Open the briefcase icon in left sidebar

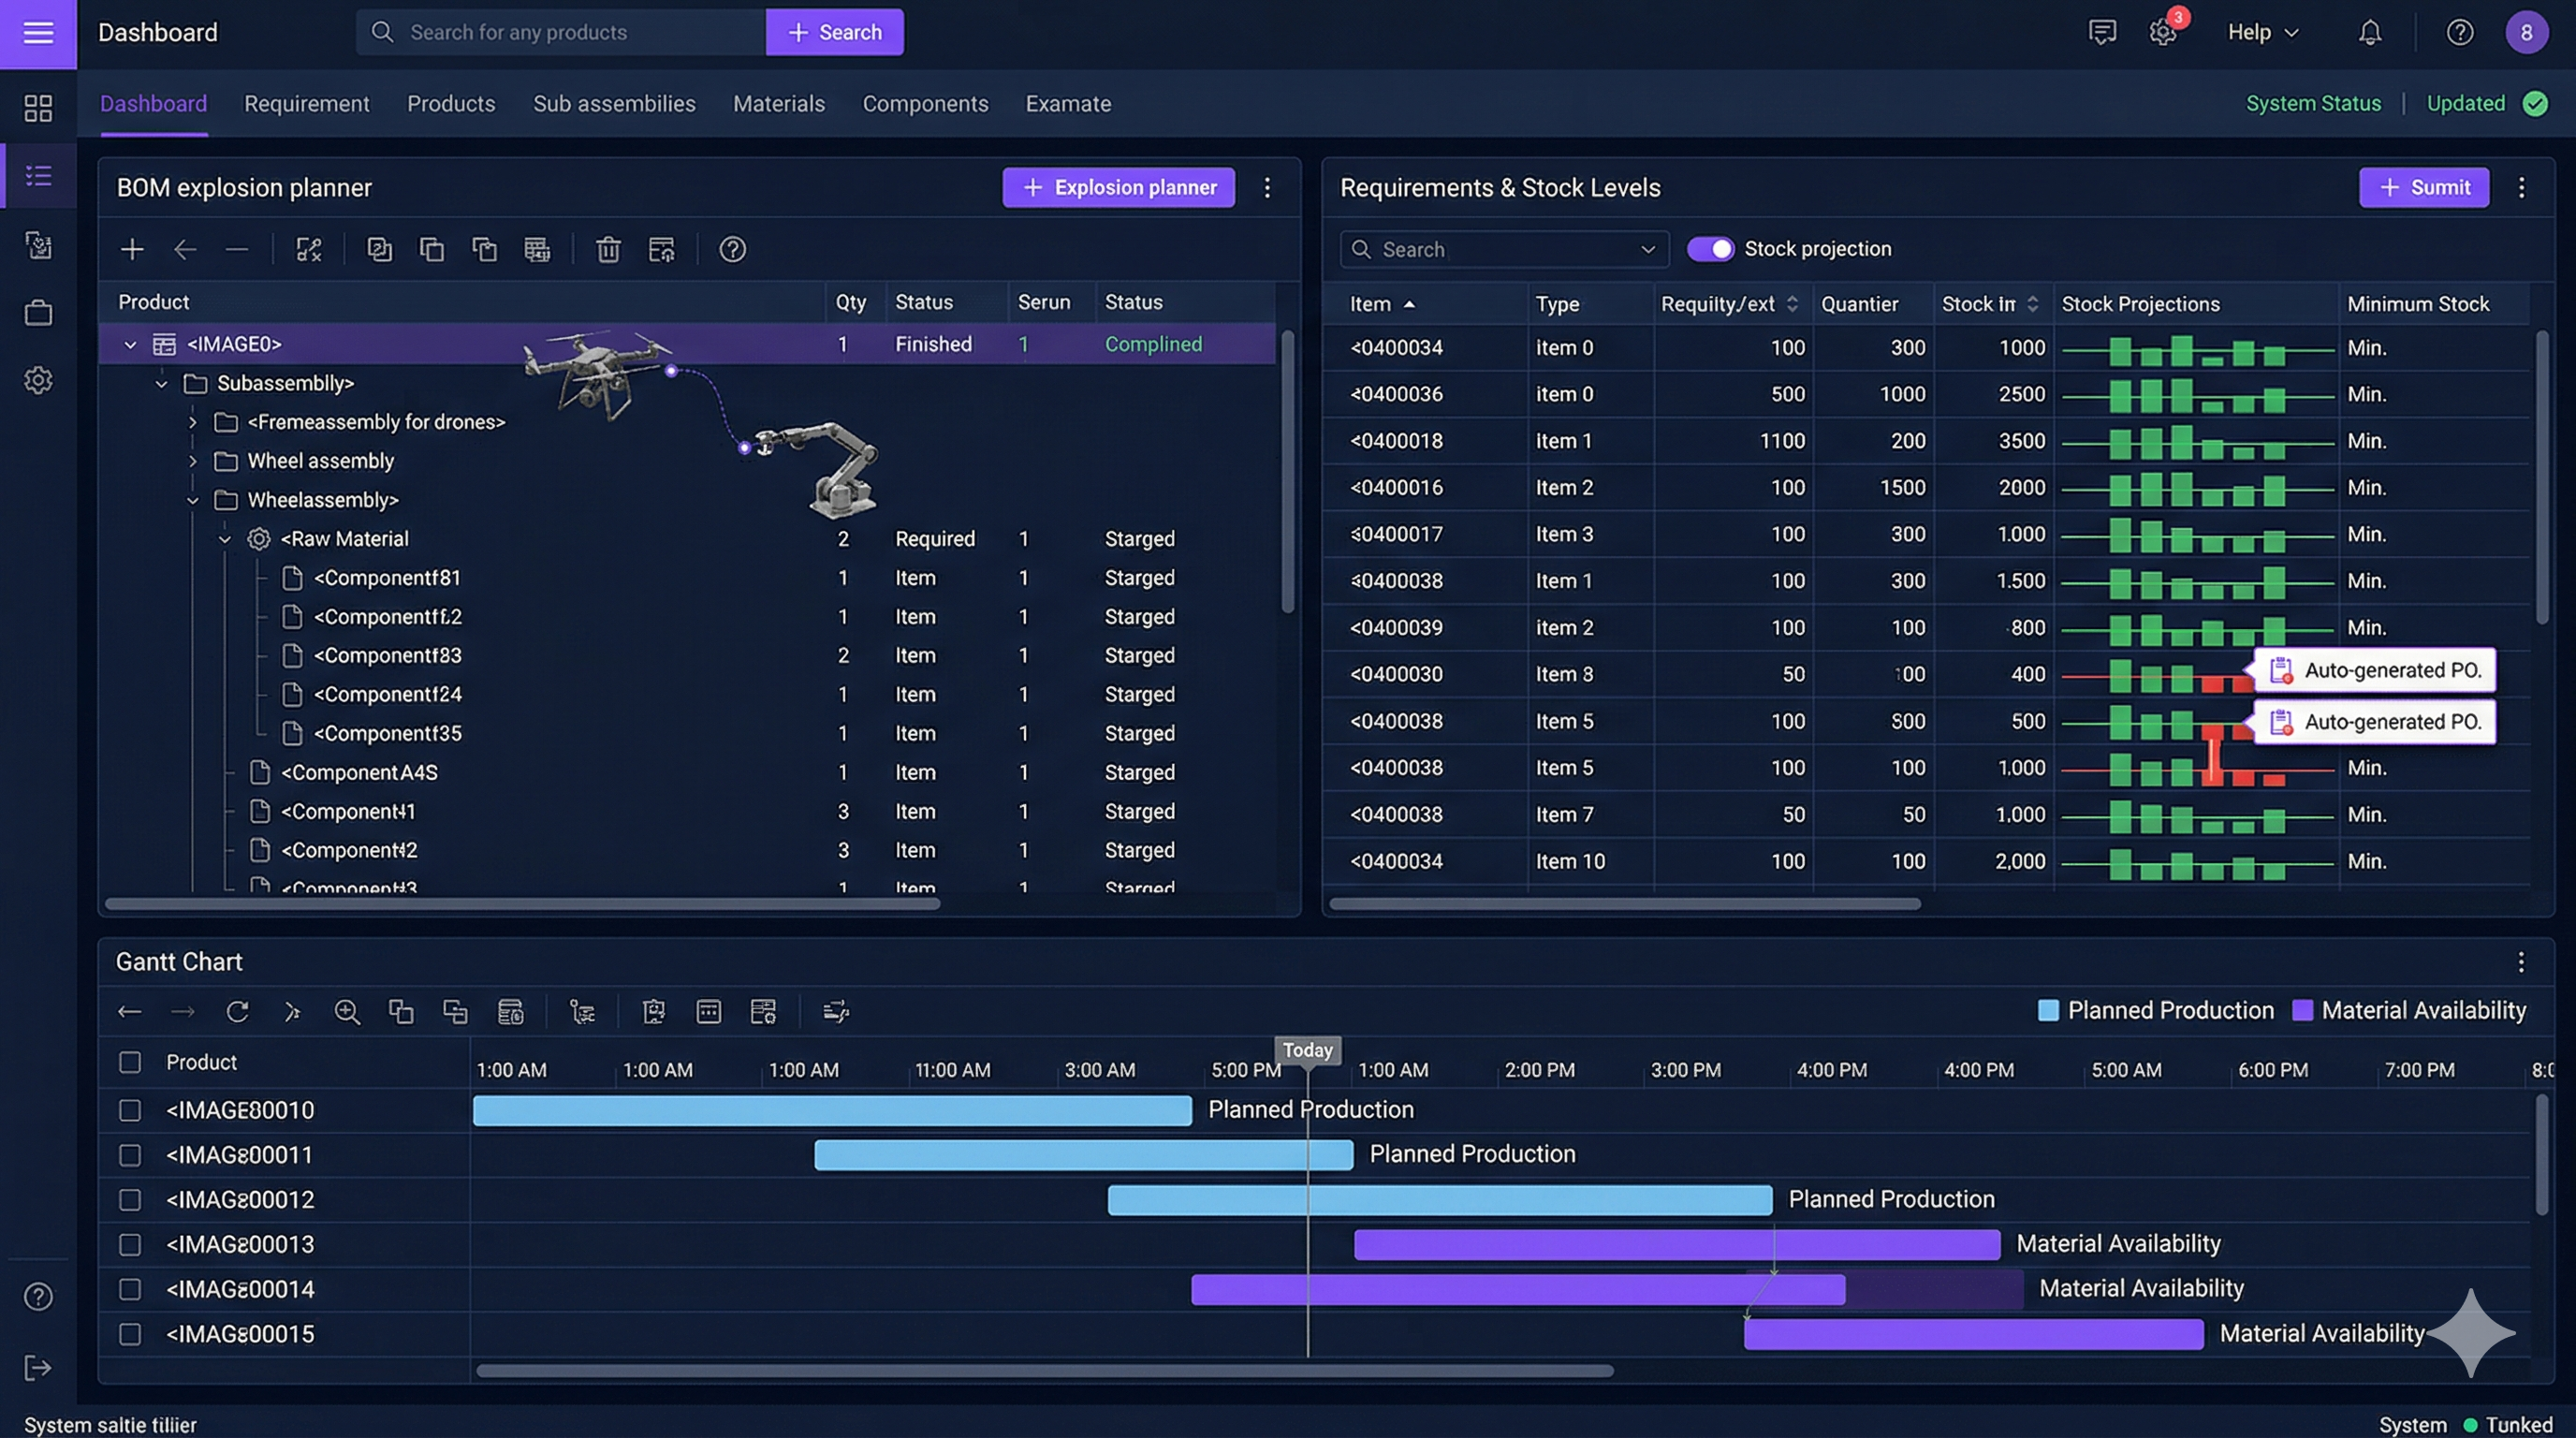[38, 313]
